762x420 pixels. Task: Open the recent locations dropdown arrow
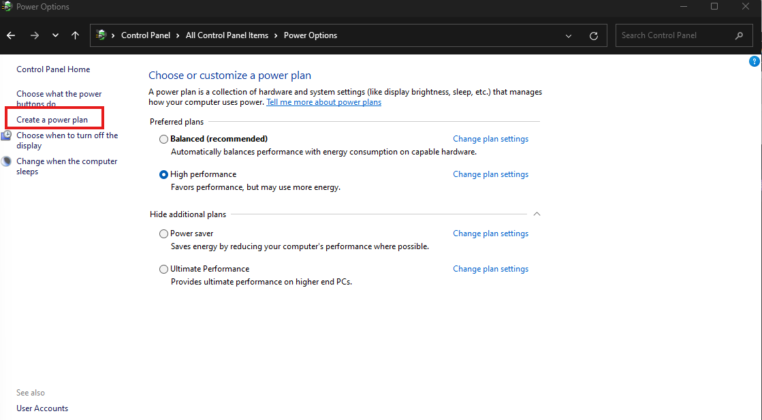click(55, 35)
